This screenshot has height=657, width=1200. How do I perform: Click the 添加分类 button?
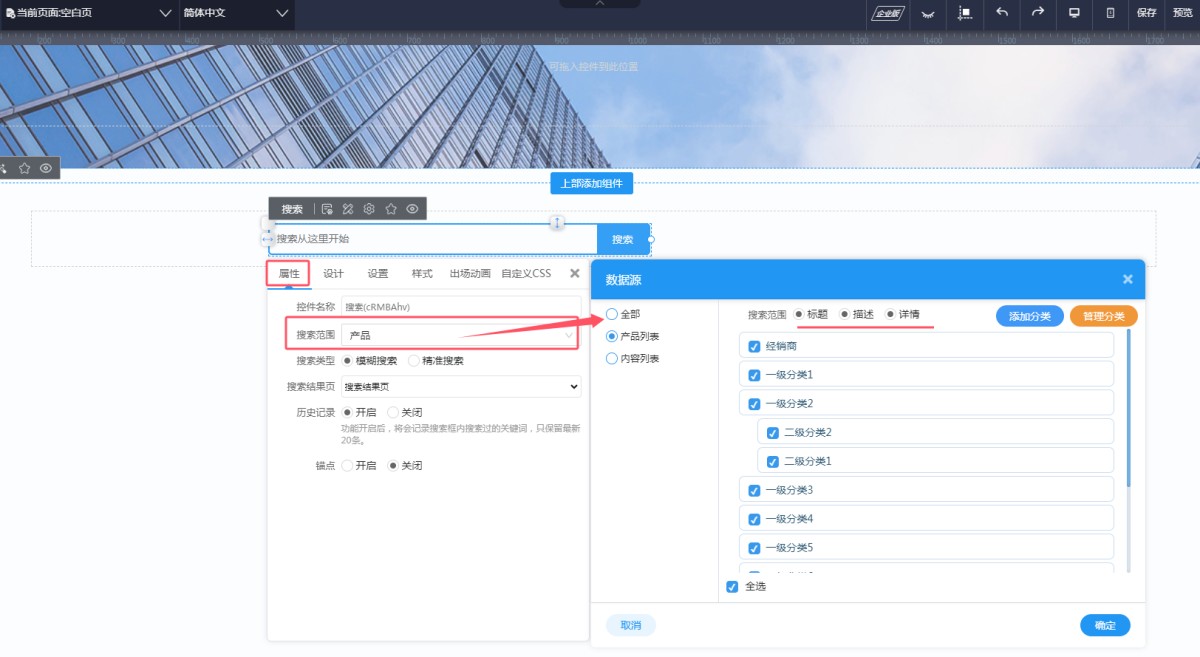1029,316
